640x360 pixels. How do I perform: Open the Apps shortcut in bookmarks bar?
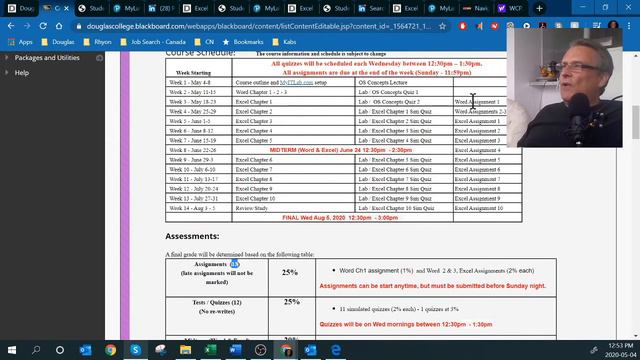tap(20, 42)
